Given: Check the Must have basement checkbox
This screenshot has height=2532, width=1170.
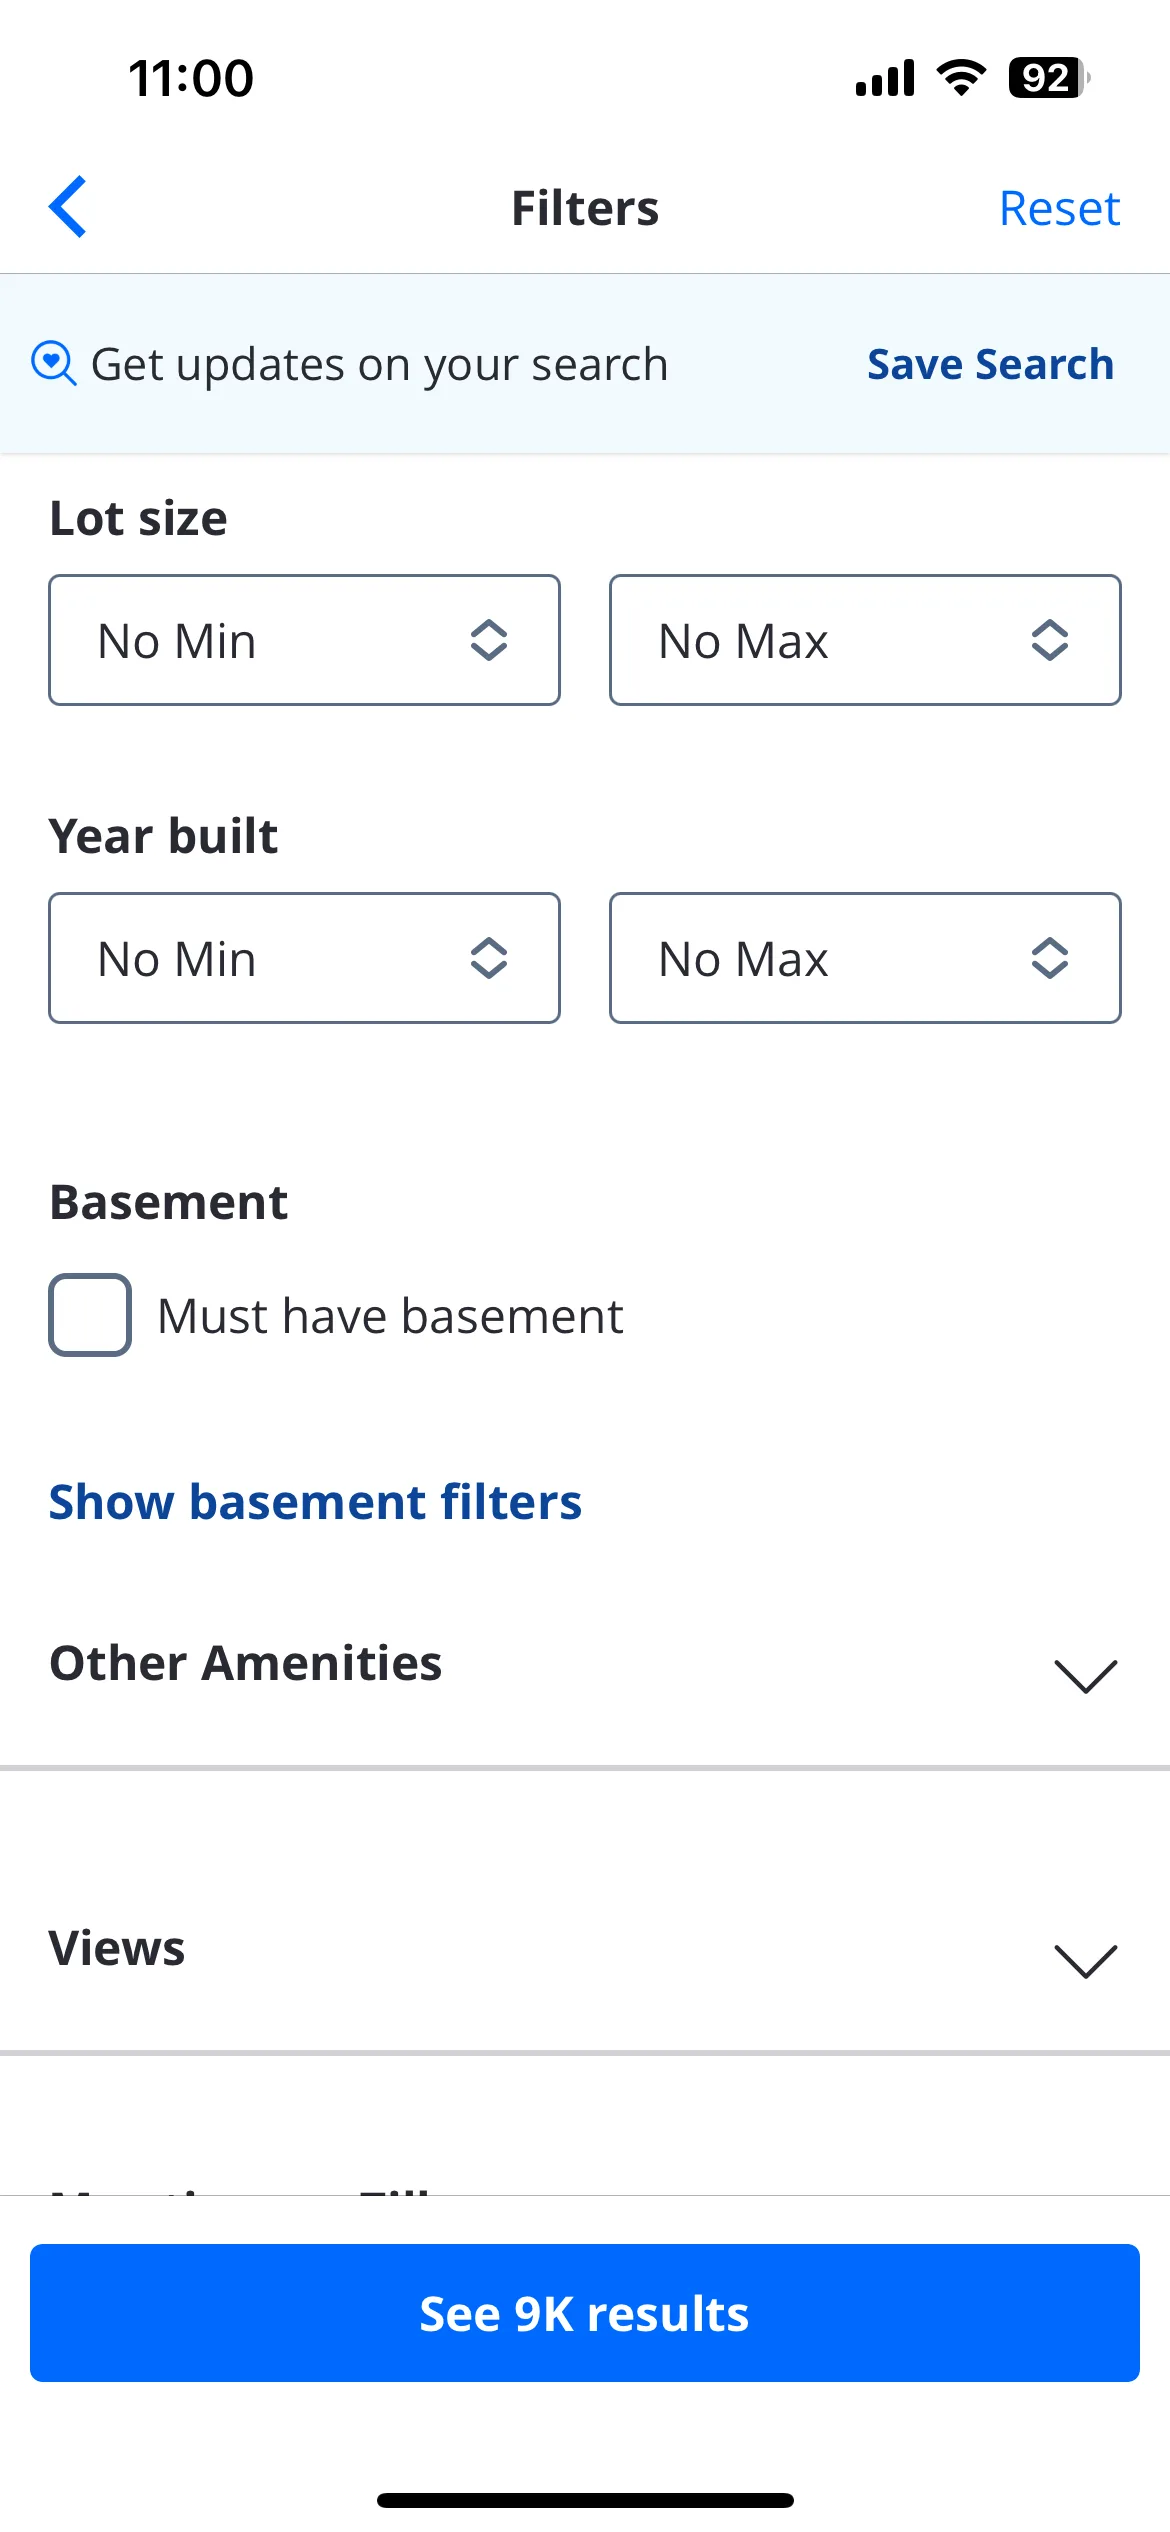Looking at the screenshot, I should [x=90, y=1315].
